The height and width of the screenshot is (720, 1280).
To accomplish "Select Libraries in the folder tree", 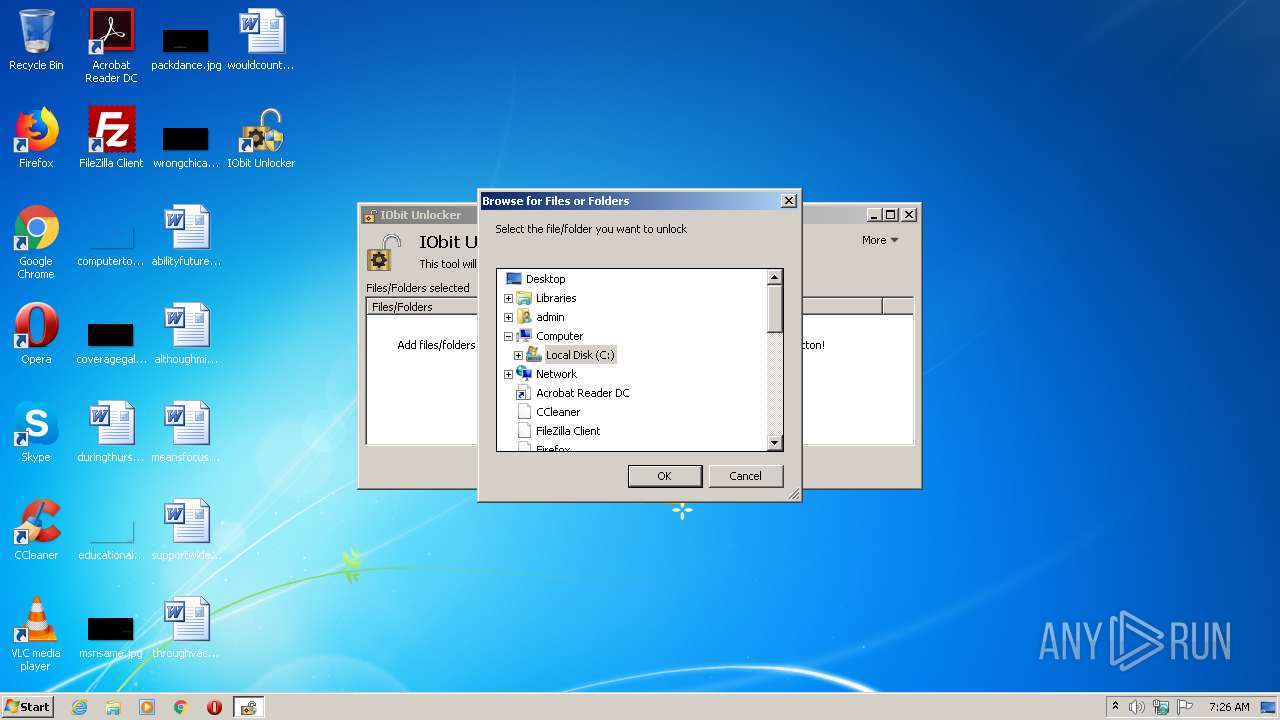I will (556, 298).
